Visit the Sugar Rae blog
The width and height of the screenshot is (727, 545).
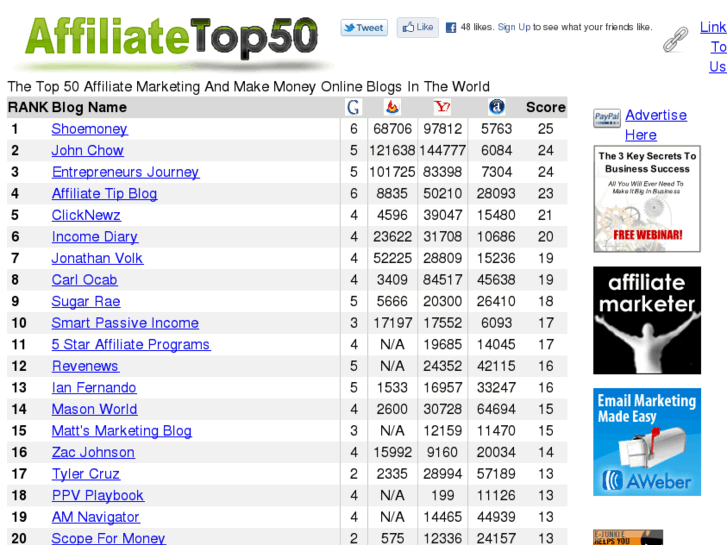(86, 301)
